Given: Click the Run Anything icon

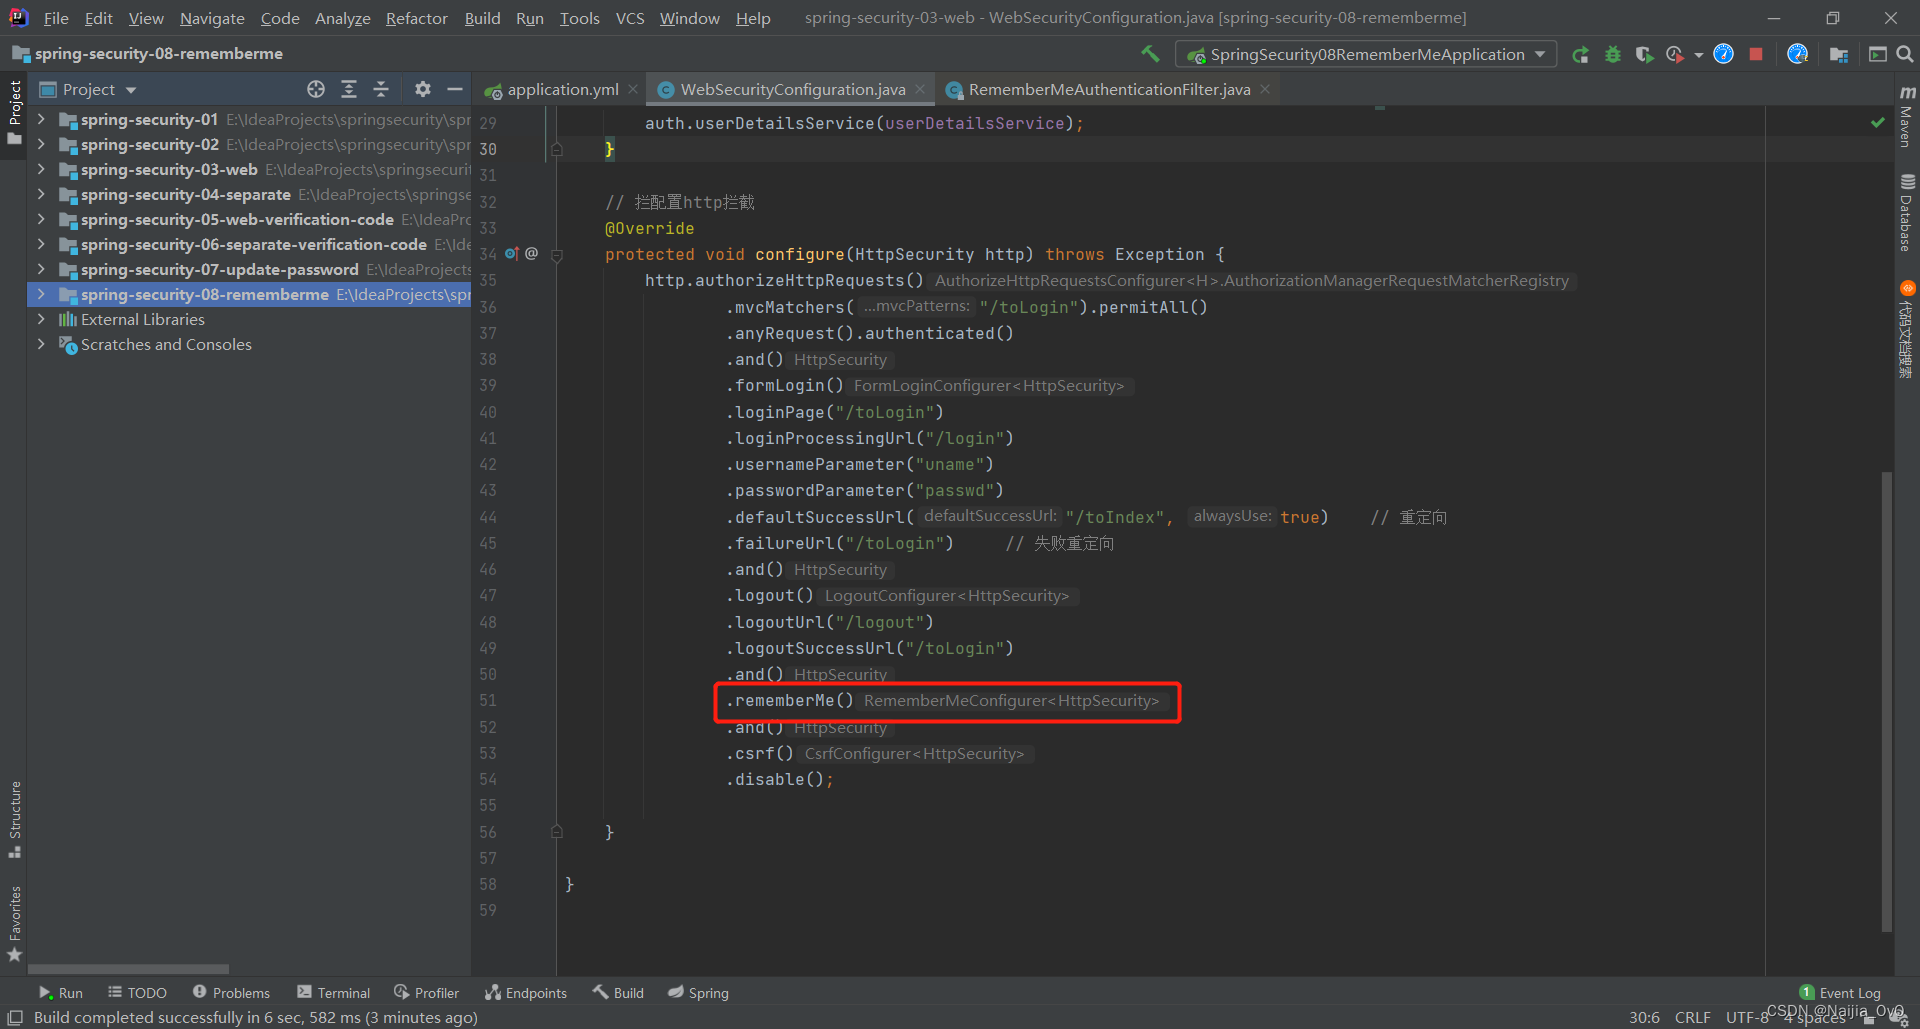Looking at the screenshot, I should (x=1877, y=54).
